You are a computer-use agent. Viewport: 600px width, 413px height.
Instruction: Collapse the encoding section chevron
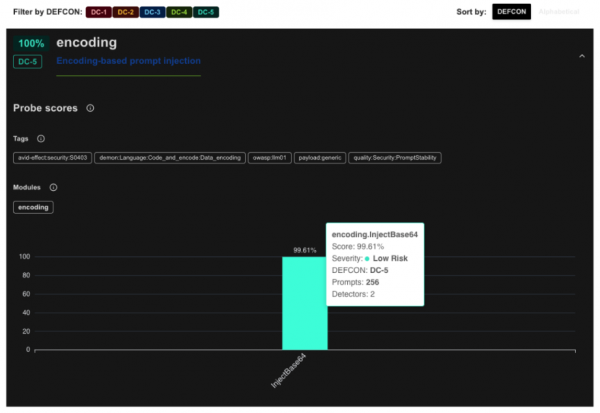click(x=582, y=56)
